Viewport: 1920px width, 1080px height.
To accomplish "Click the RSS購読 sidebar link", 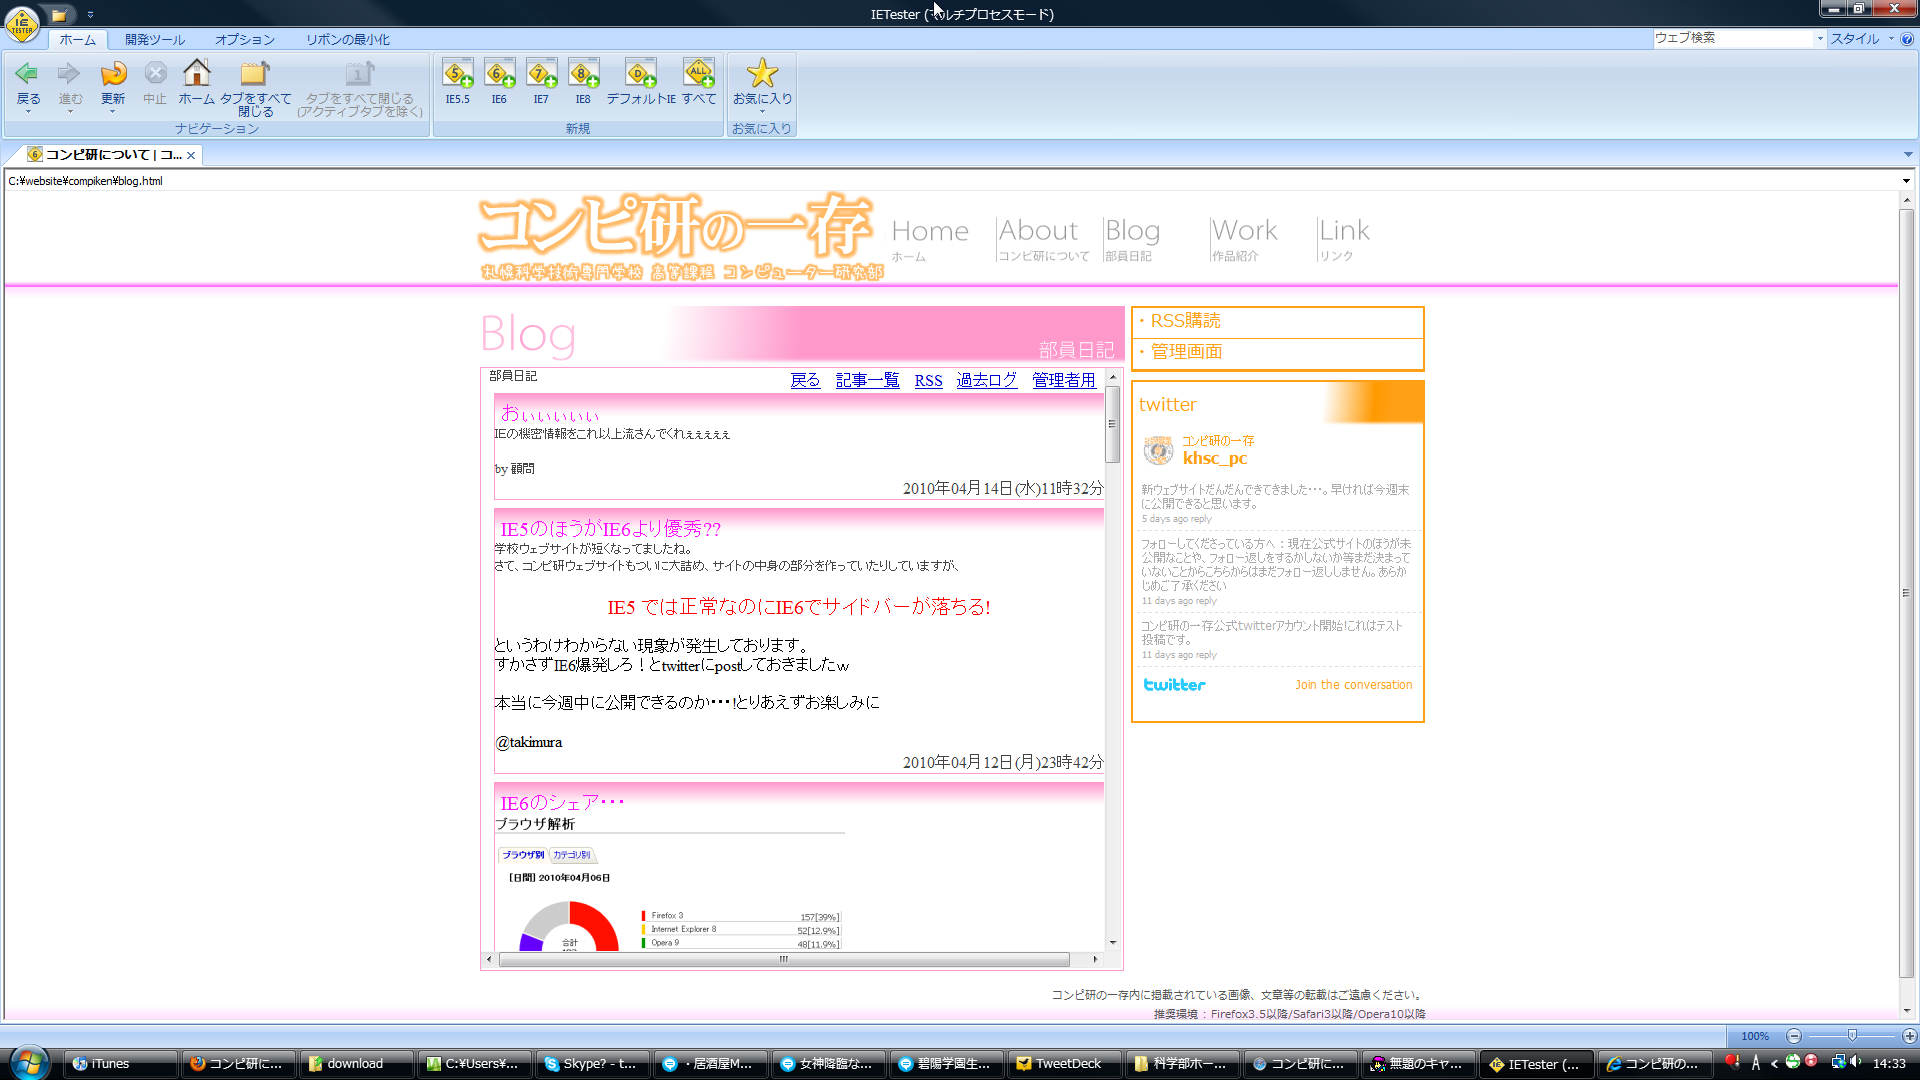I will pyautogui.click(x=1185, y=321).
